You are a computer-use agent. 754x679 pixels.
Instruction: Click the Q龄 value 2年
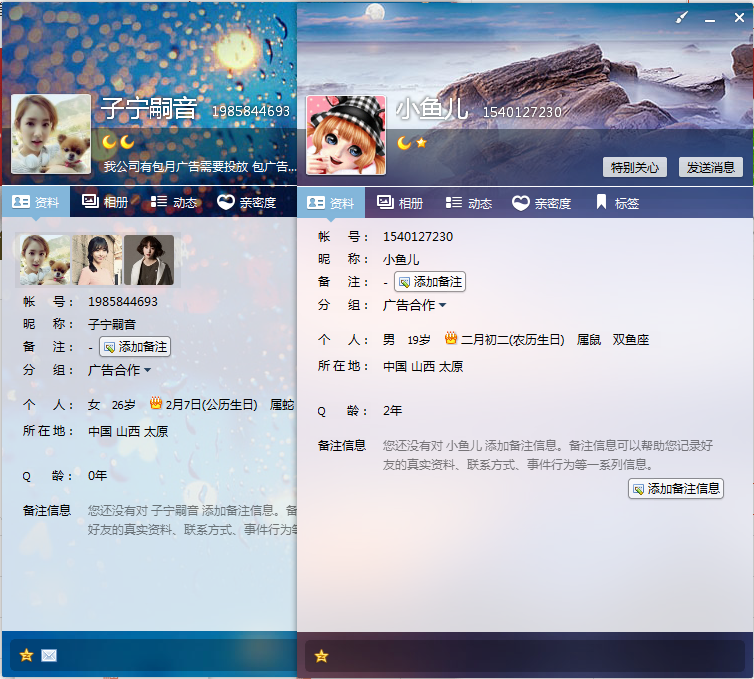point(392,411)
